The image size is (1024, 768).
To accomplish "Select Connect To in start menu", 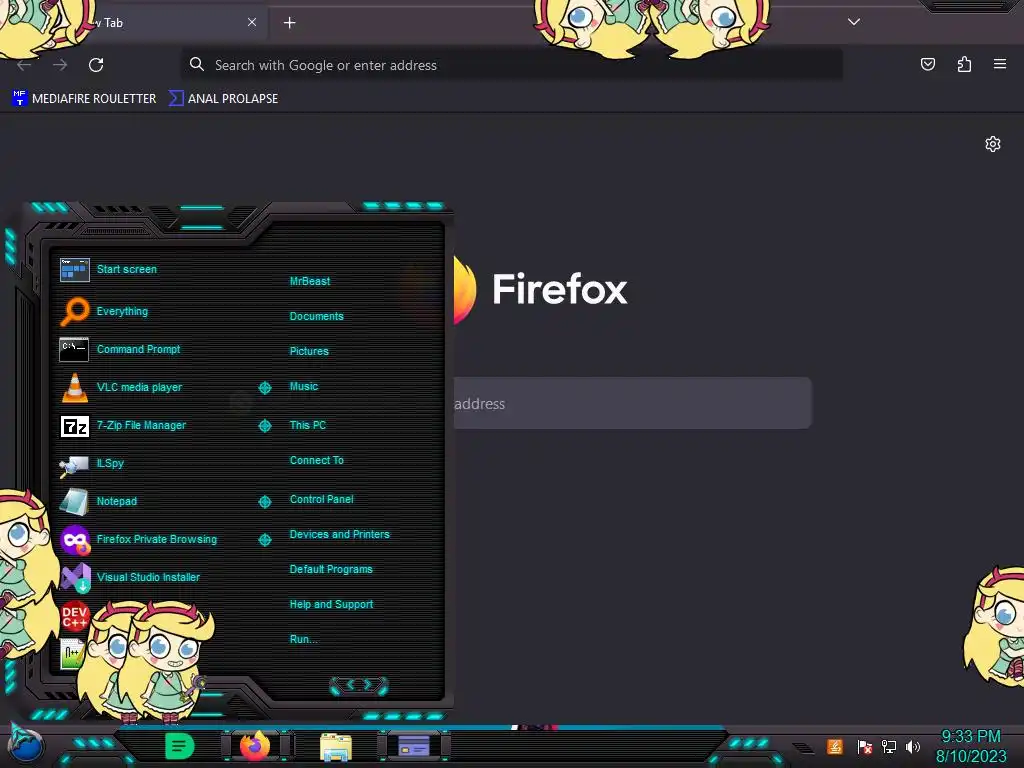I will 316,460.
